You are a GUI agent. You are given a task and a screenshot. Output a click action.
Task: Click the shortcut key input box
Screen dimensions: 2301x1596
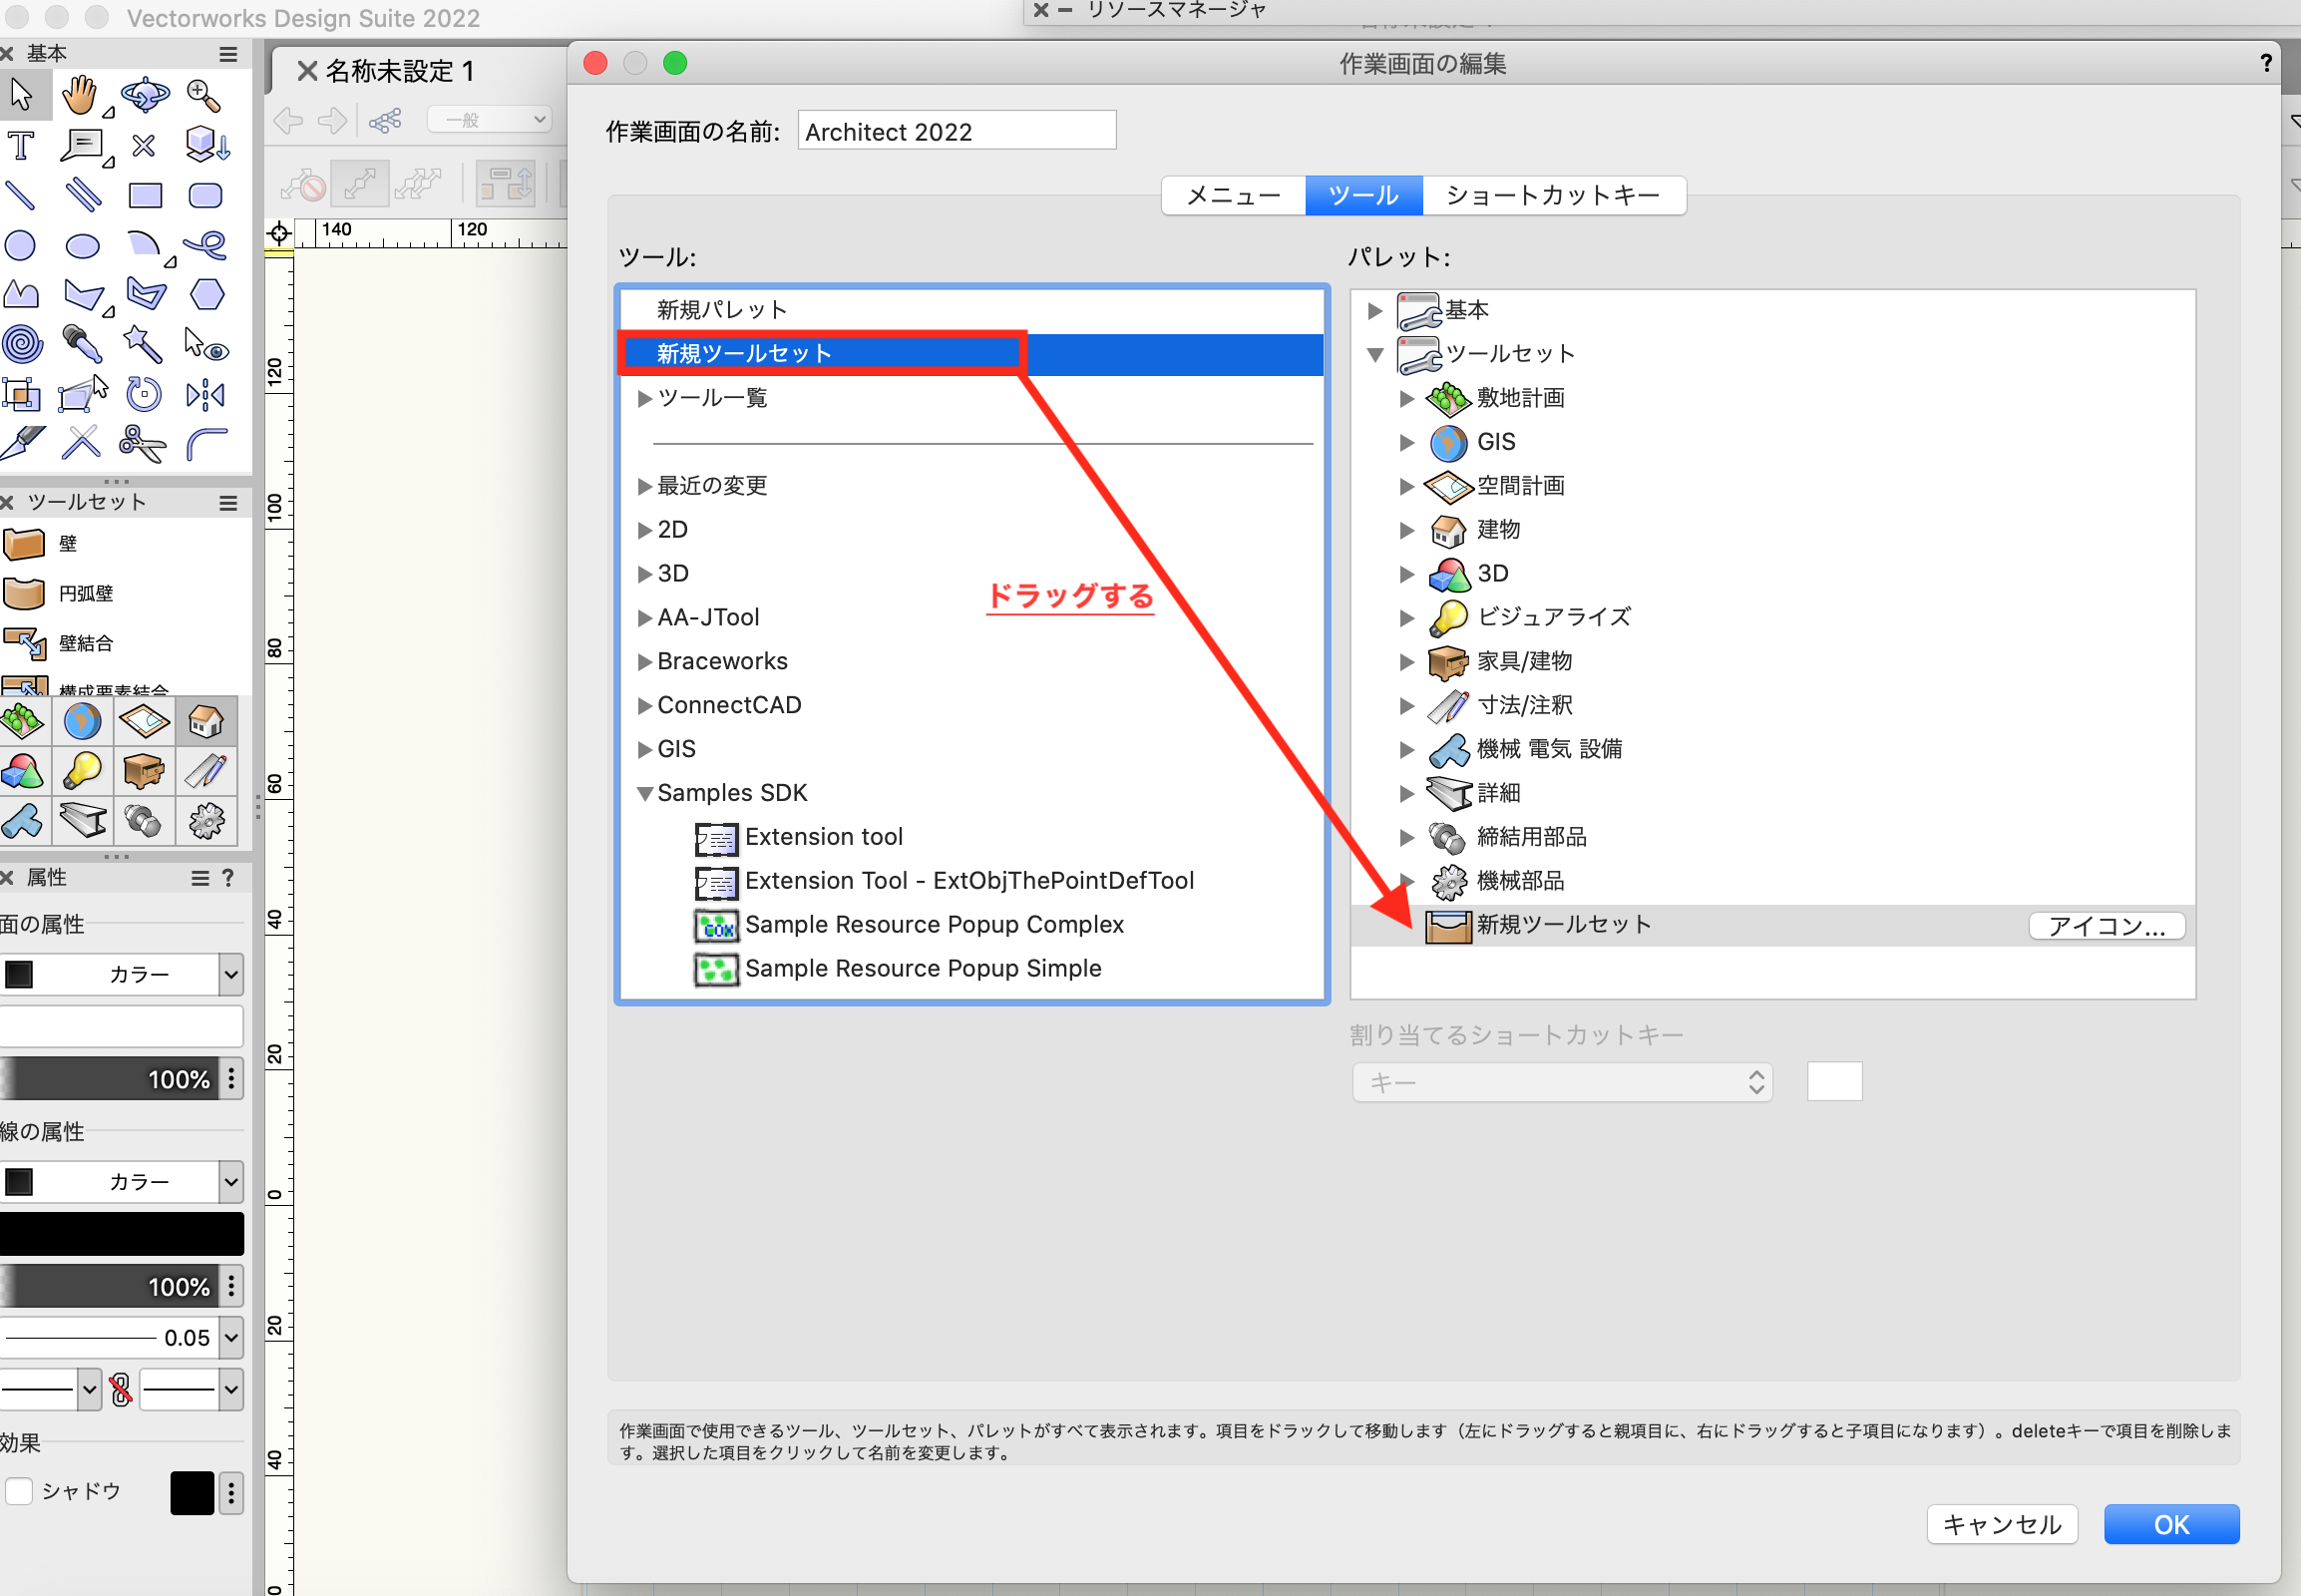coord(1834,1082)
